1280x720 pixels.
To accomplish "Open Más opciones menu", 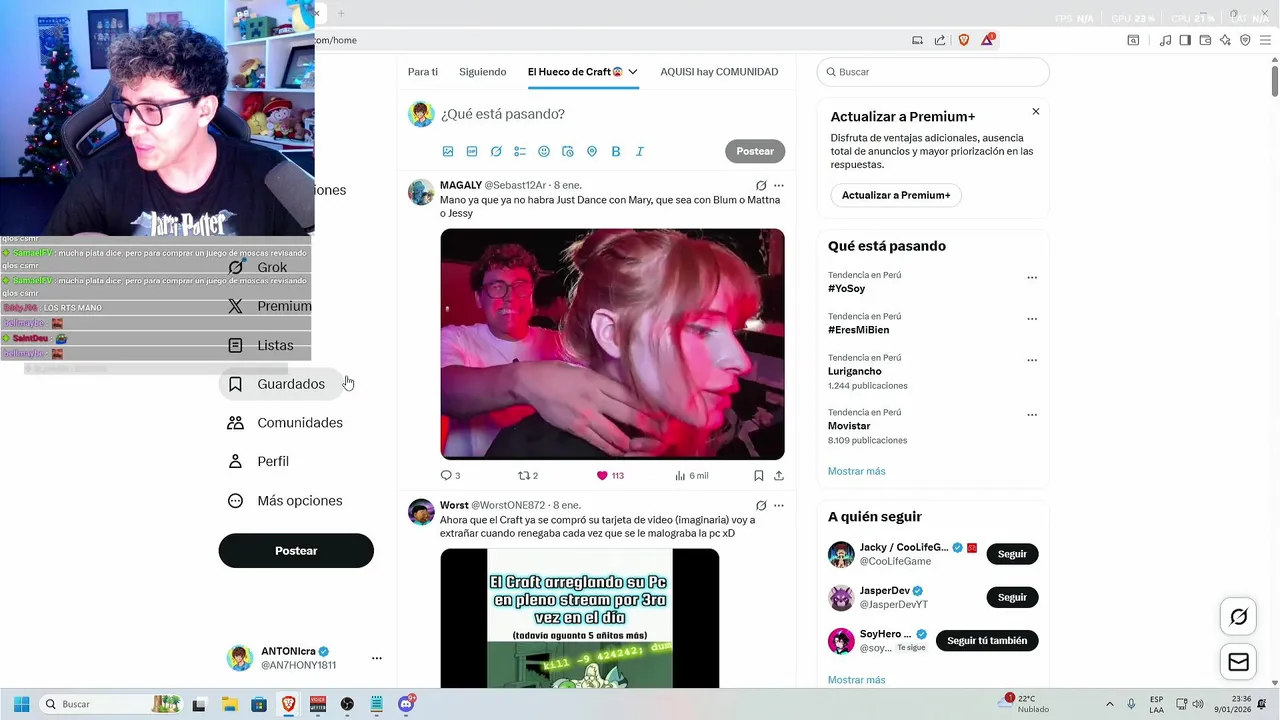I will 285,500.
